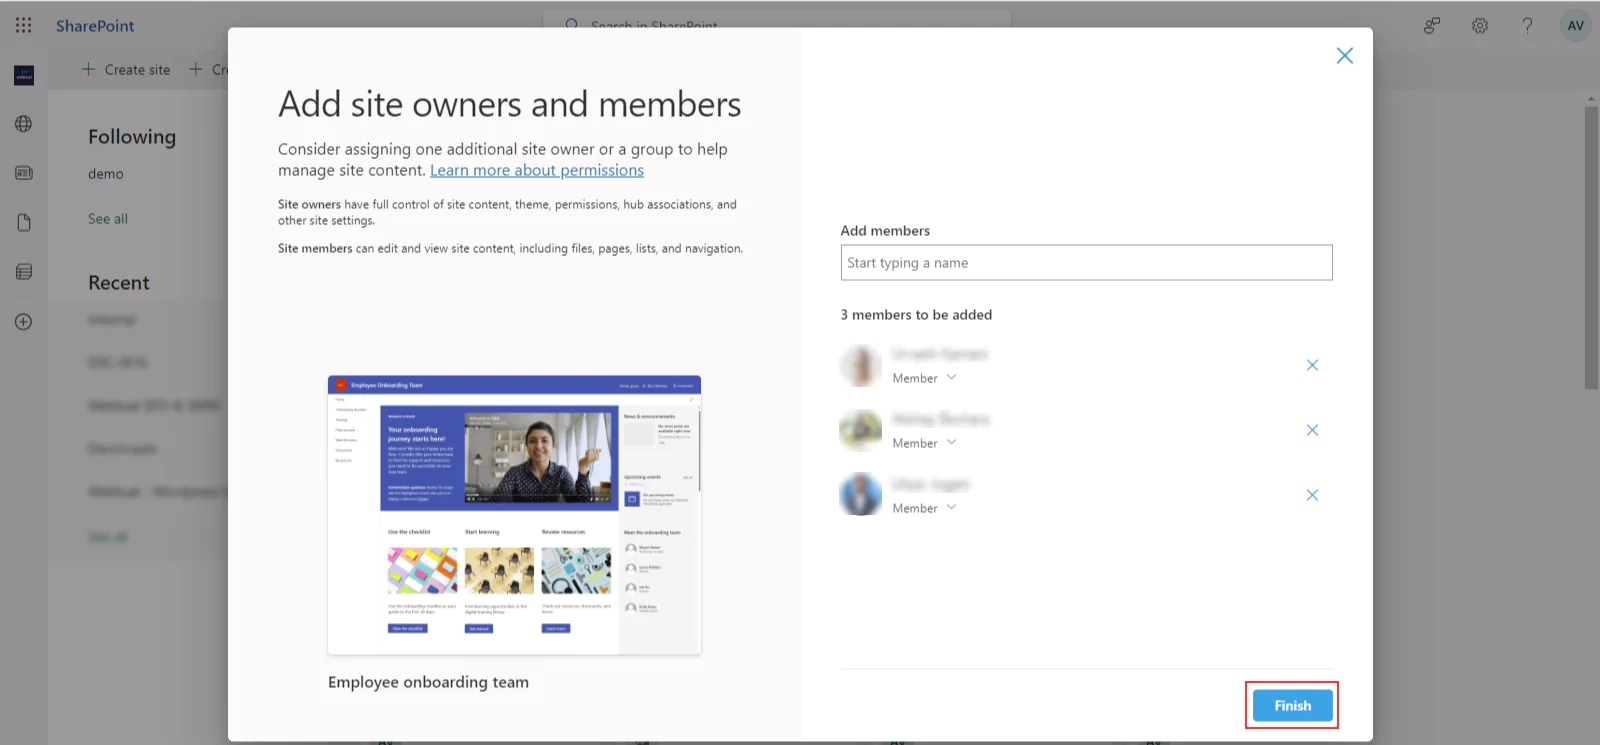Click See all under Following
This screenshot has height=745, width=1600.
click(108, 219)
